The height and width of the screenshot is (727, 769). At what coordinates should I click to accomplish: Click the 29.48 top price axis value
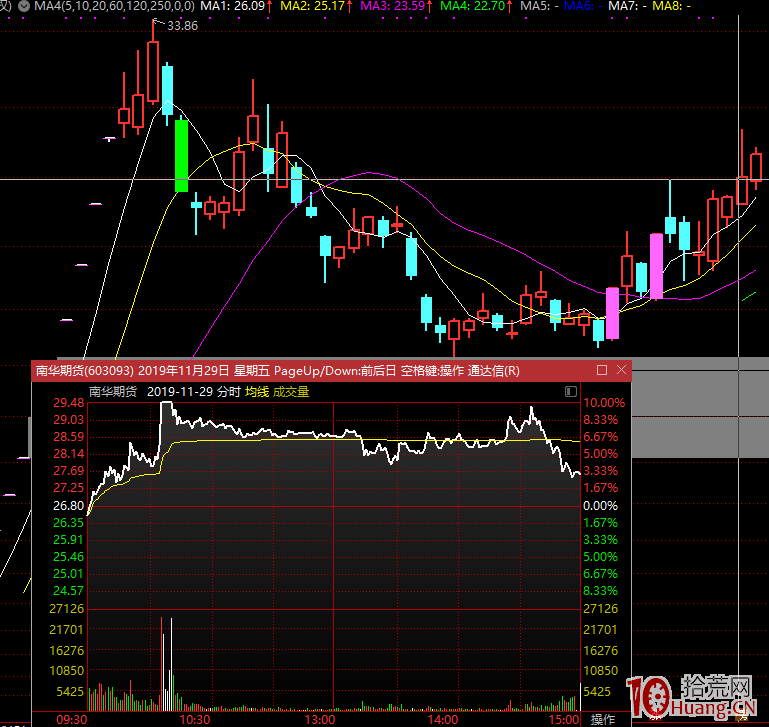coord(69,403)
